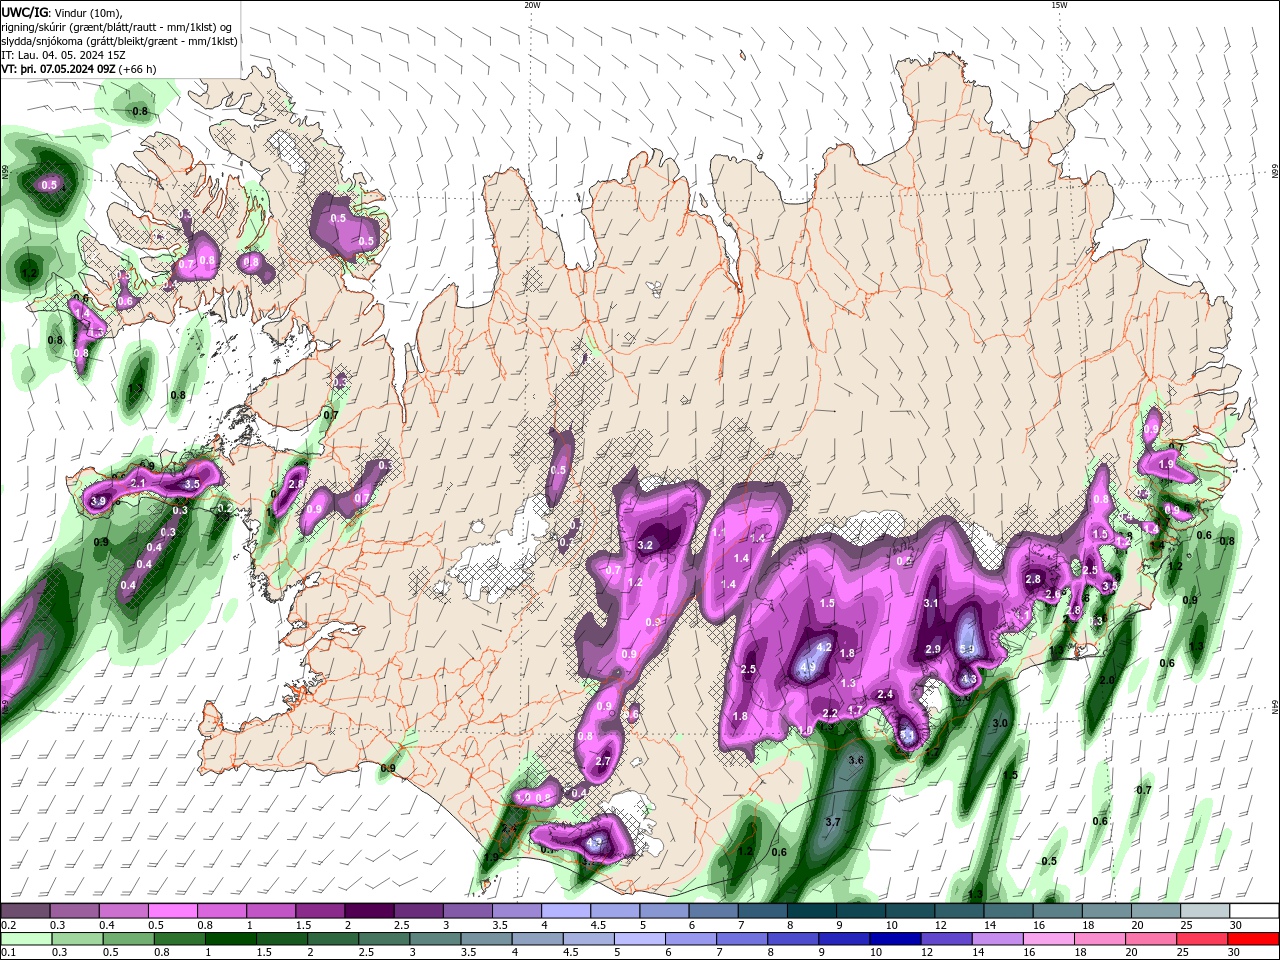The image size is (1280, 960).
Task: Click the pale green first swatch of the lower legend
Action: [25, 939]
